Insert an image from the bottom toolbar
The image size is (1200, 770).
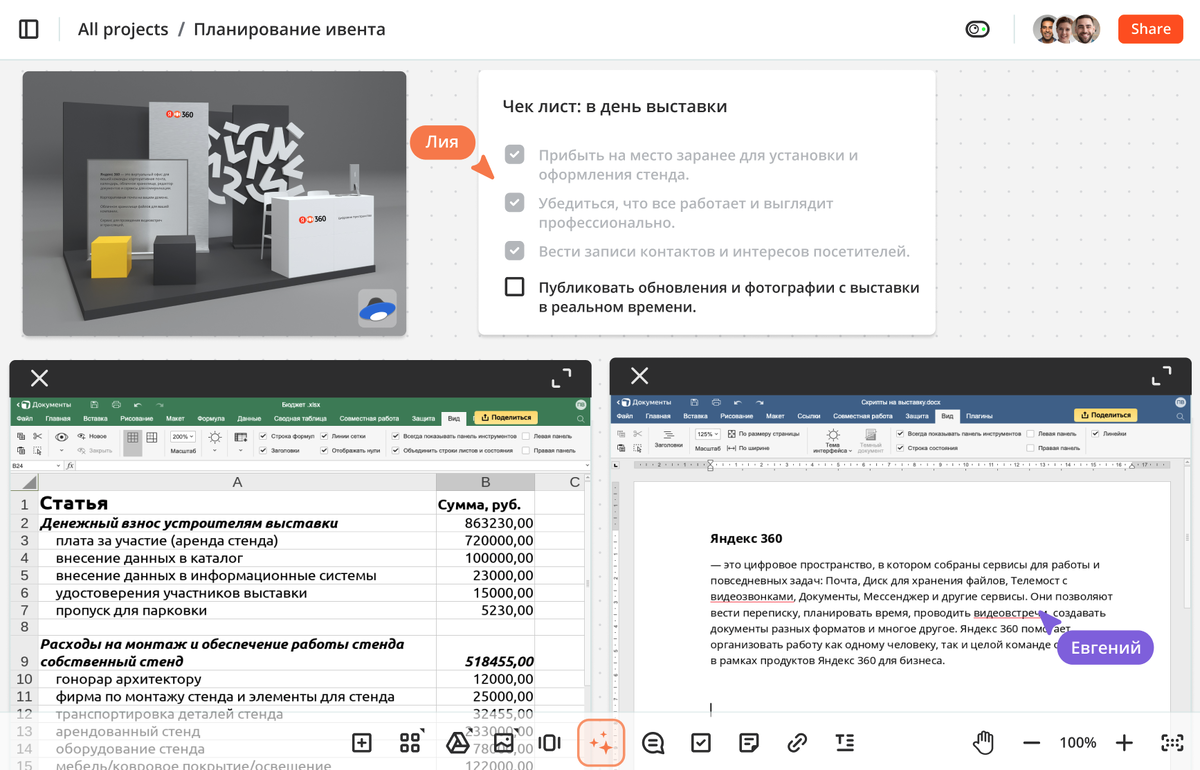[503, 742]
